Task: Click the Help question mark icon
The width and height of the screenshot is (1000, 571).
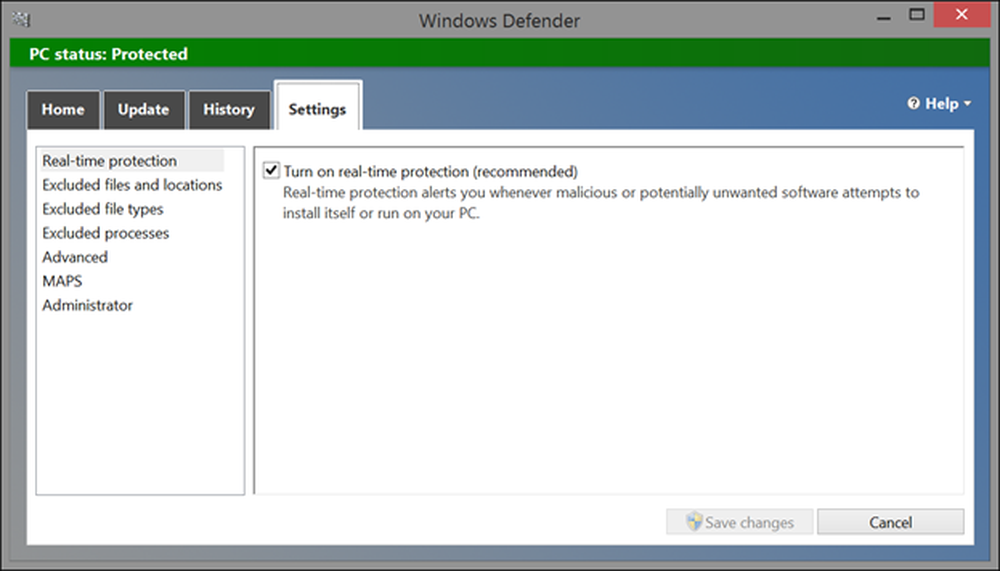Action: [x=913, y=103]
